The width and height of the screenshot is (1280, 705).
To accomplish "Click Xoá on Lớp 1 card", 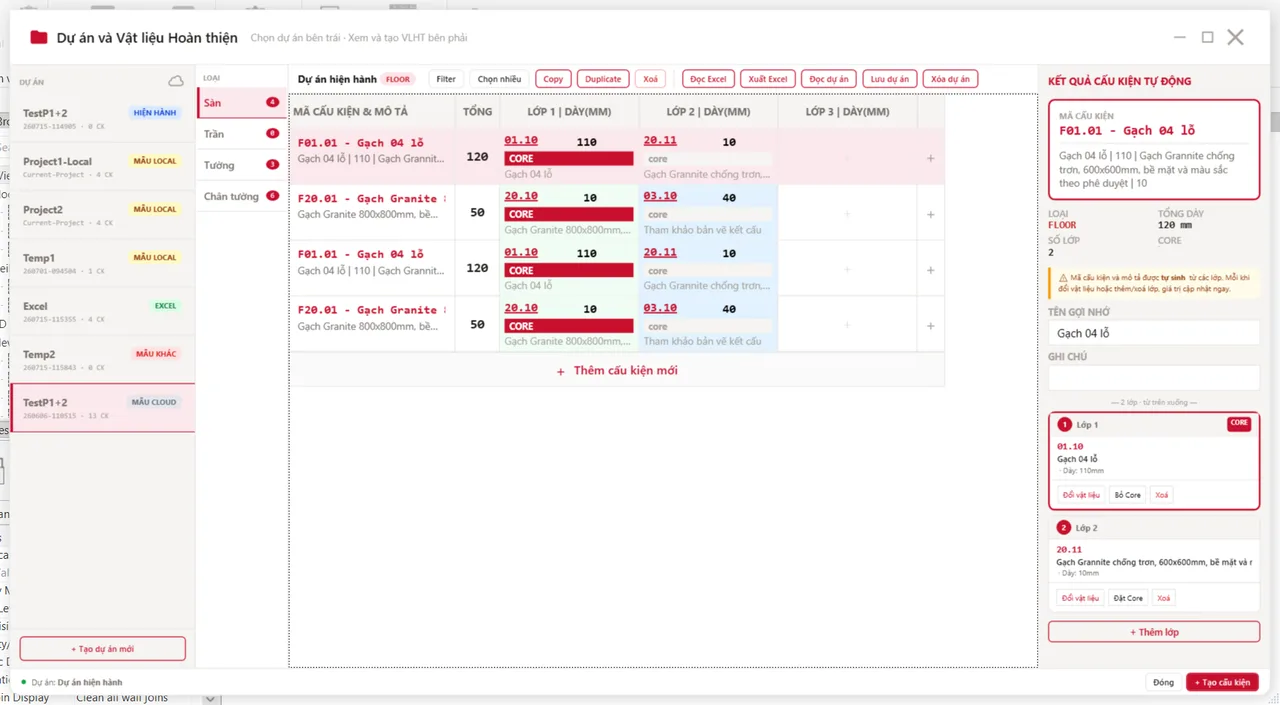I will click(x=1161, y=495).
